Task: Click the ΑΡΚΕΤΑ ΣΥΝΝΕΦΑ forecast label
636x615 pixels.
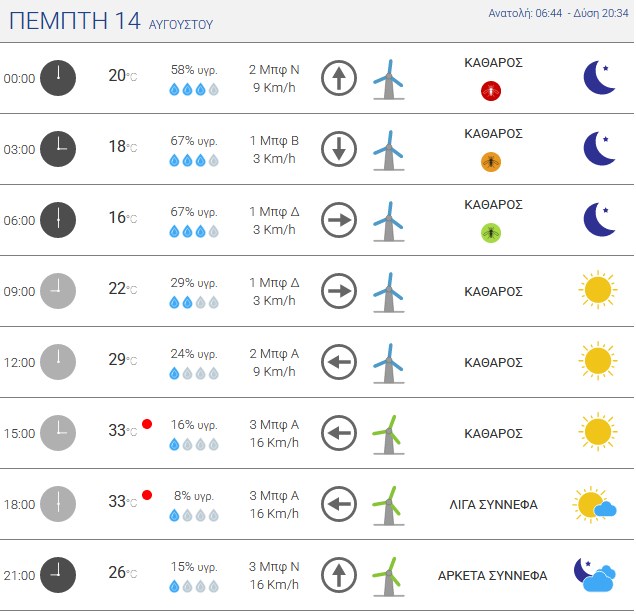Action: coord(492,575)
